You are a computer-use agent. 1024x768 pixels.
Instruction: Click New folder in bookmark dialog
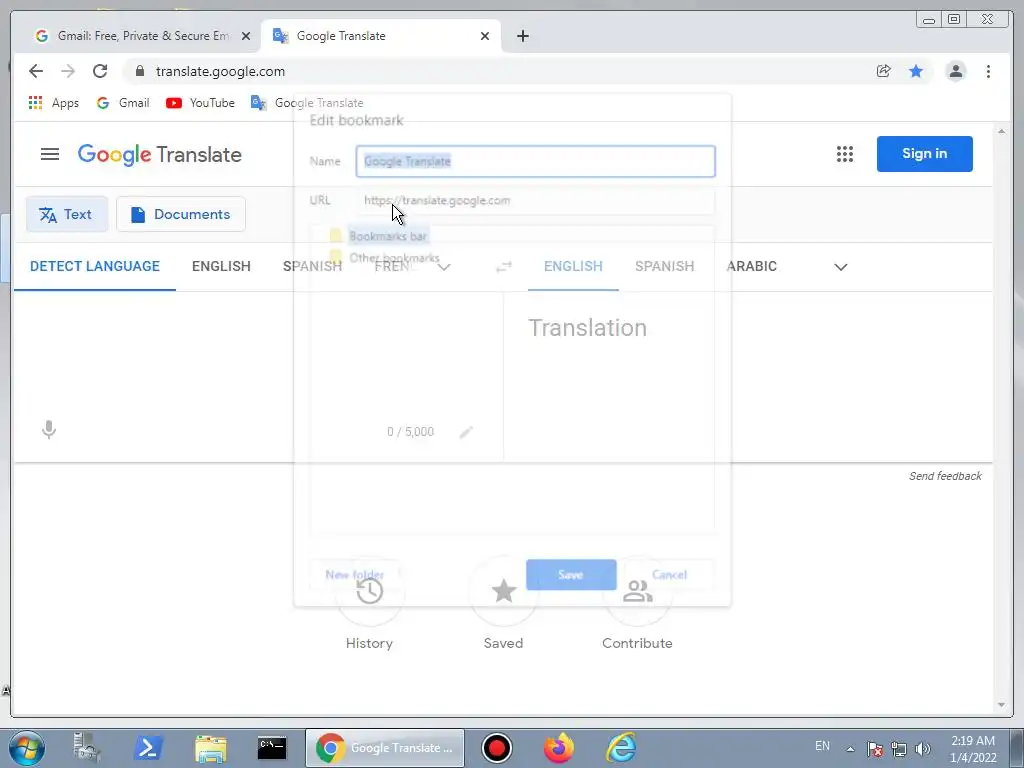(x=355, y=575)
